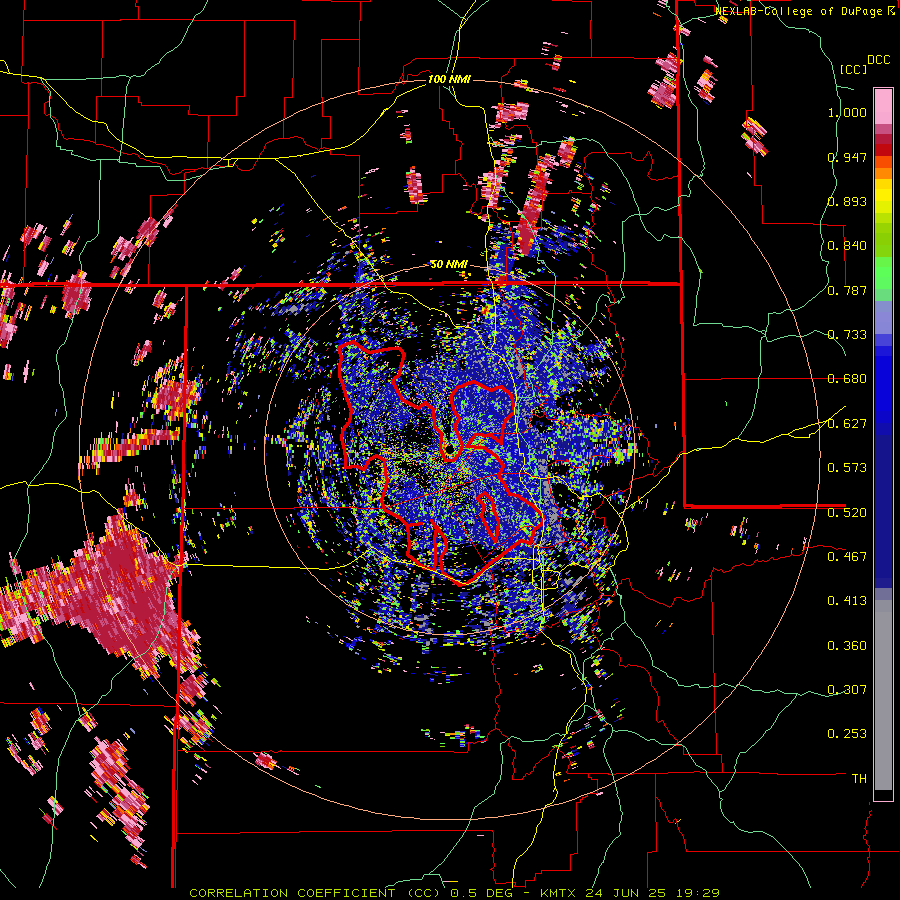Select the 1.000 scale value

click(x=847, y=112)
